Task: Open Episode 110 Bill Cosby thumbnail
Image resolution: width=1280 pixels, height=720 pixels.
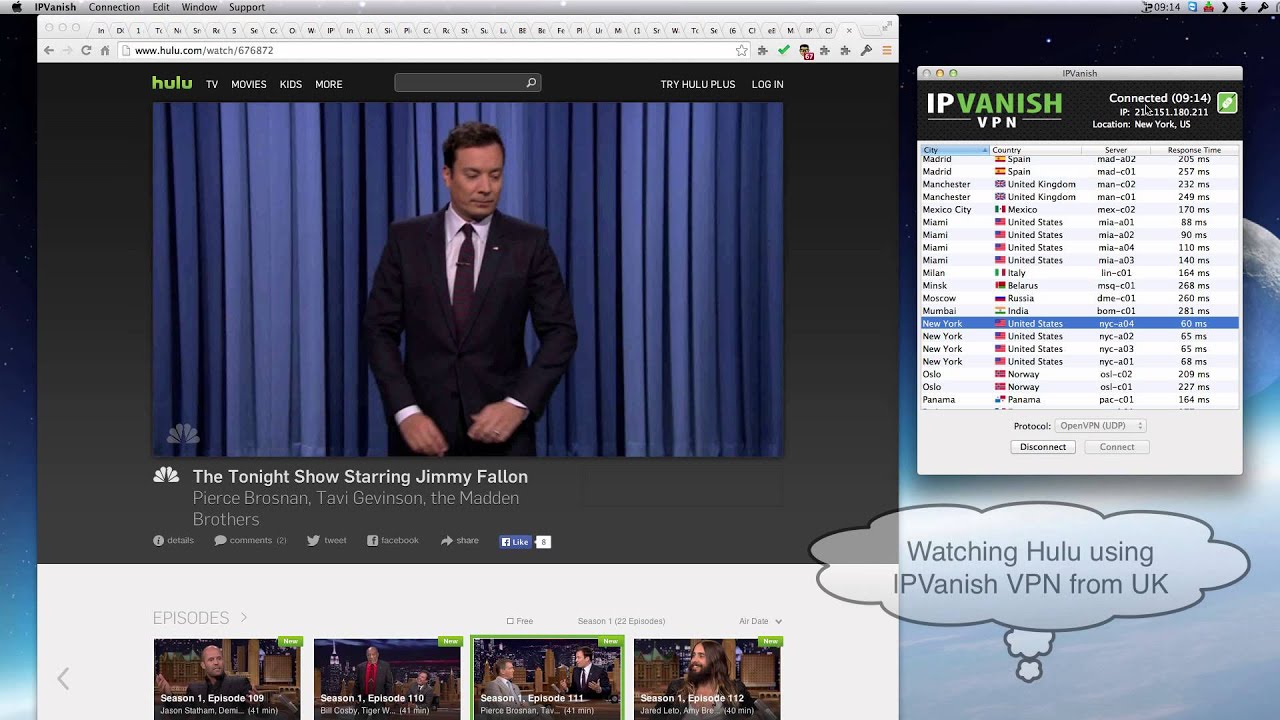Action: tap(387, 677)
